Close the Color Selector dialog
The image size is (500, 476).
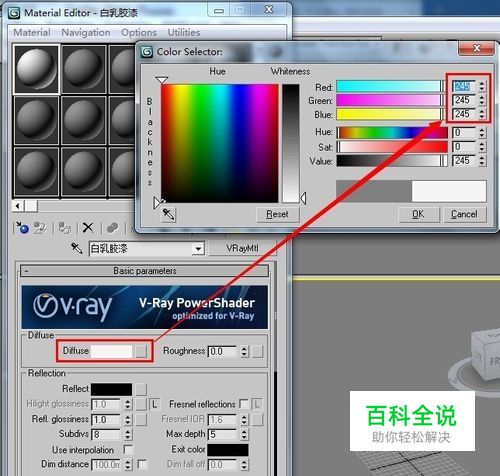476,49
